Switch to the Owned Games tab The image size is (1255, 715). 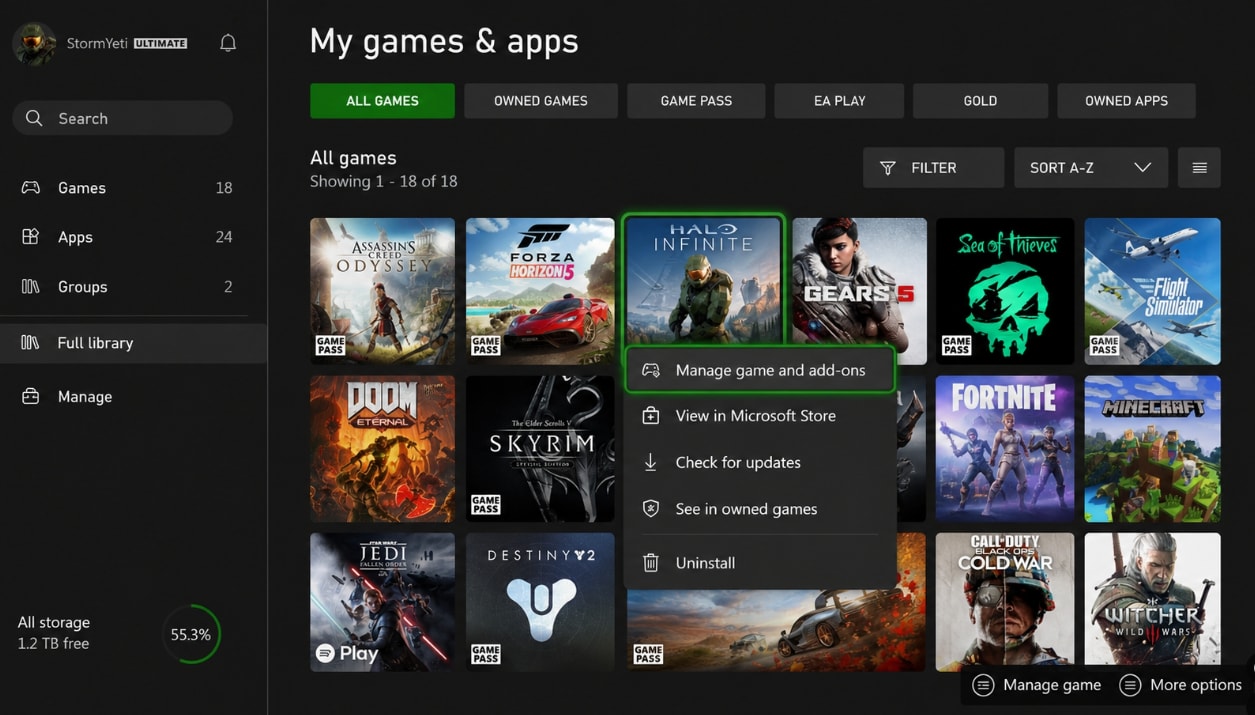pyautogui.click(x=541, y=101)
